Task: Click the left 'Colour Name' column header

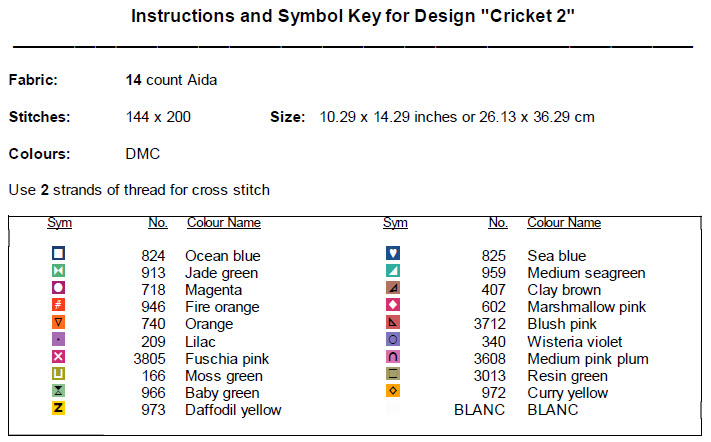Action: [x=223, y=223]
